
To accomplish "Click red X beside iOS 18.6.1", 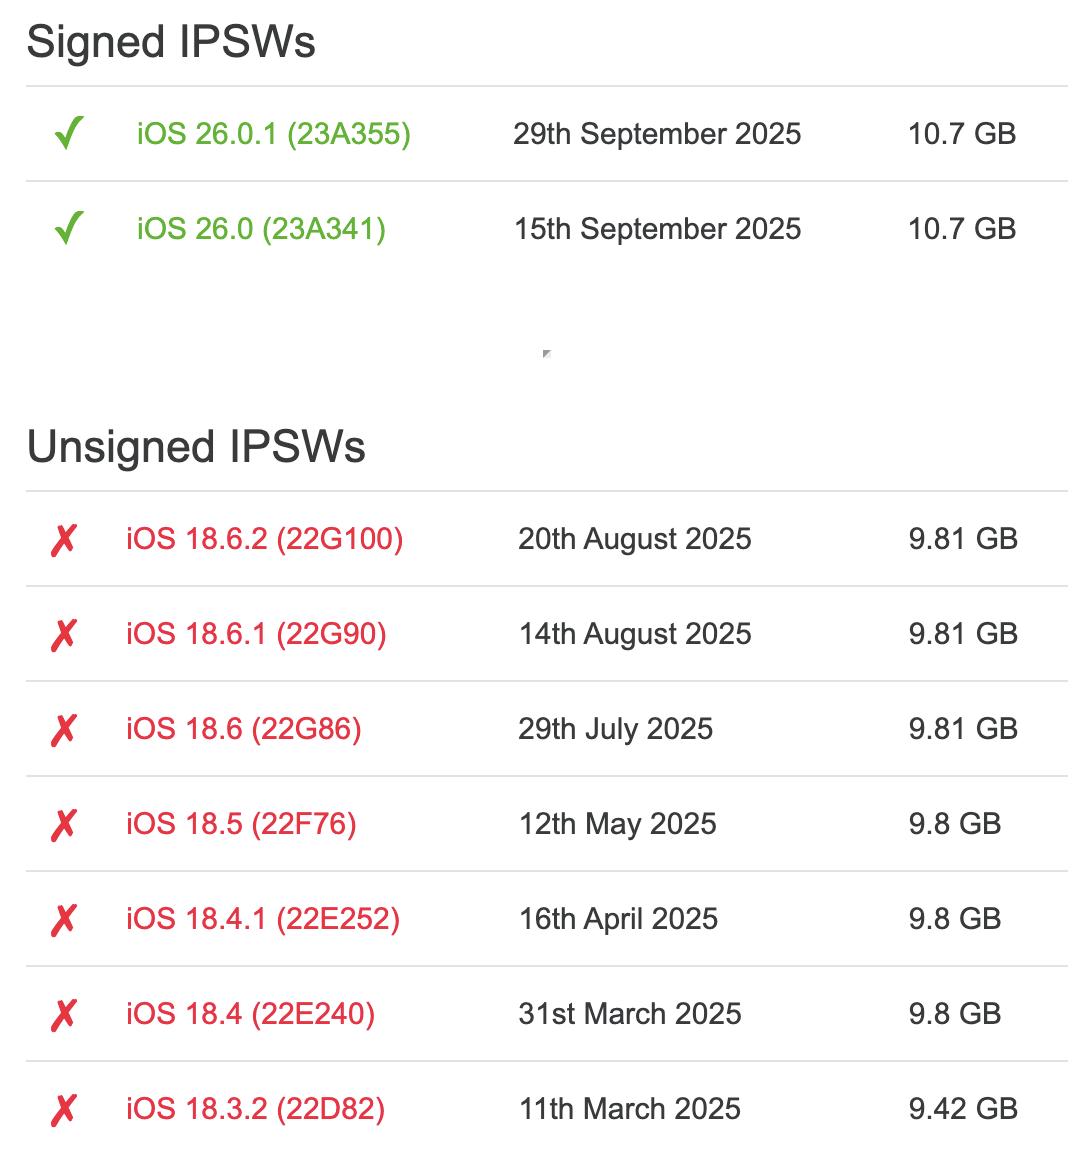I will (x=63, y=634).
